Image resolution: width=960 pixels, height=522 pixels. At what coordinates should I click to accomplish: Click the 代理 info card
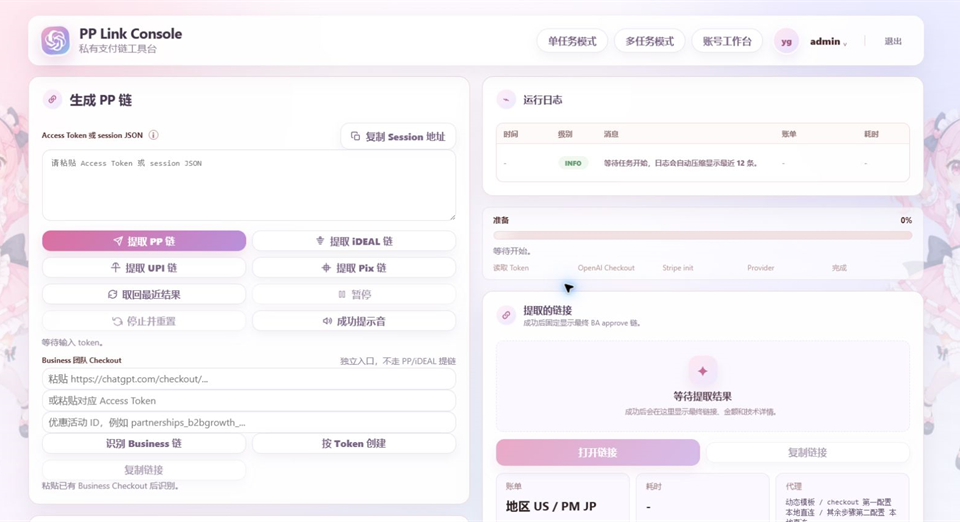(x=842, y=498)
